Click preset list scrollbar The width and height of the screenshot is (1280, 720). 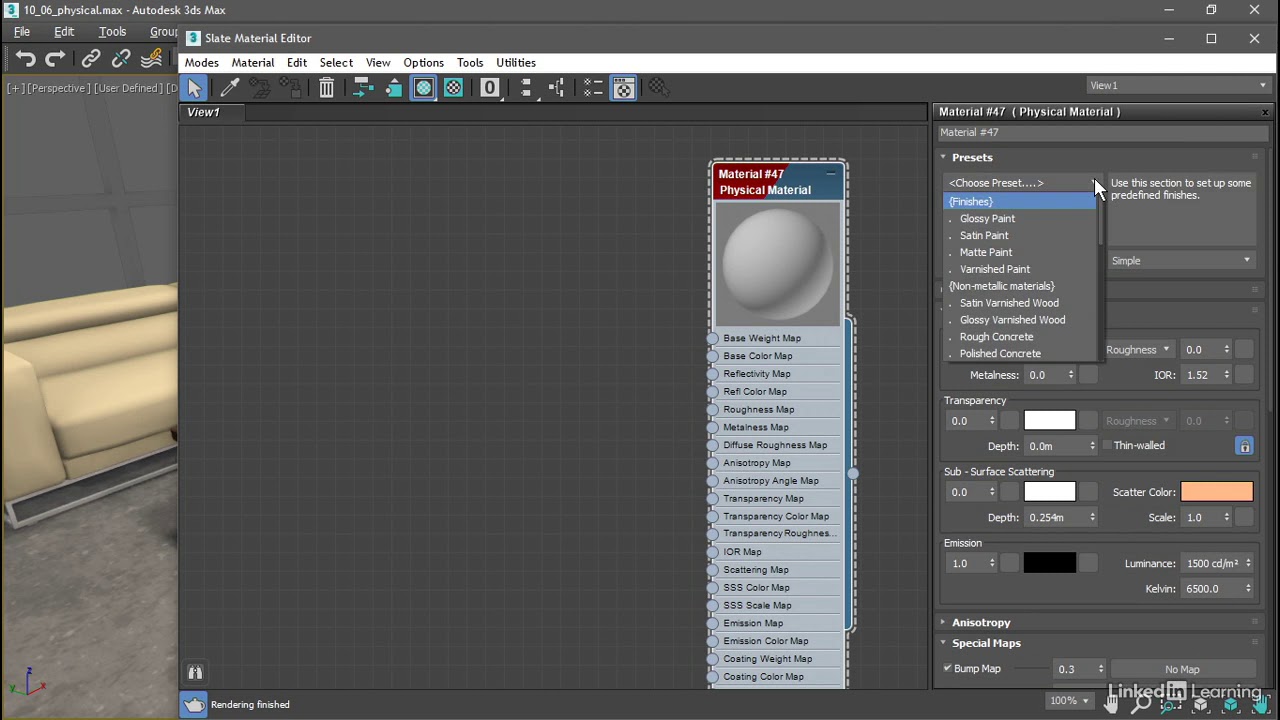(1101, 278)
